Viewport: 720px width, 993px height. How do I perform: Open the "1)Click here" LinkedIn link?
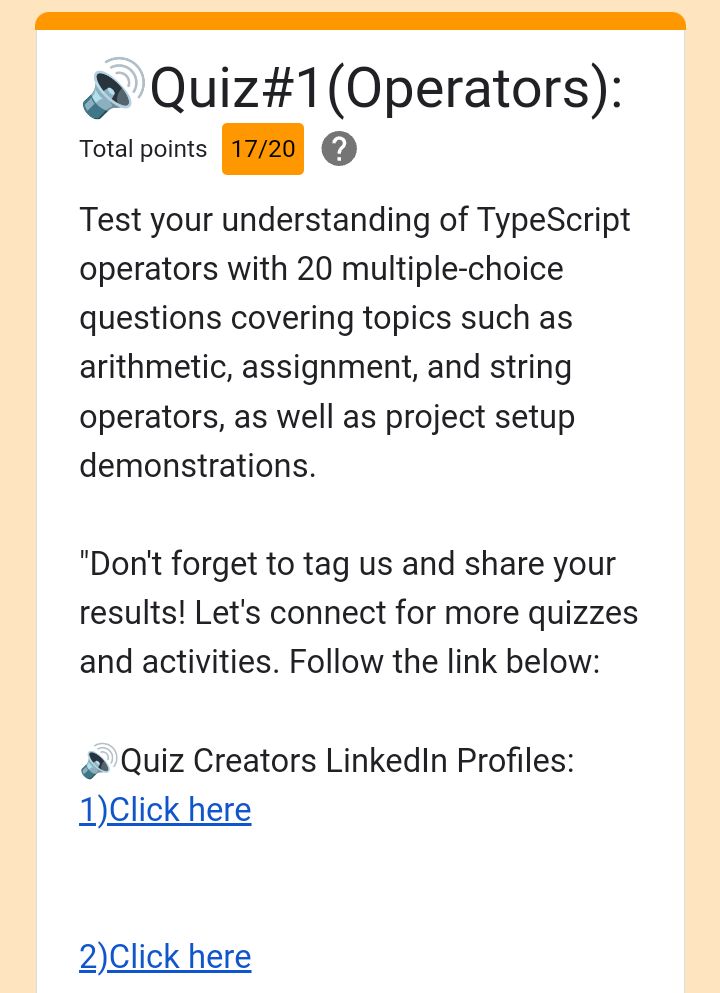pos(165,809)
